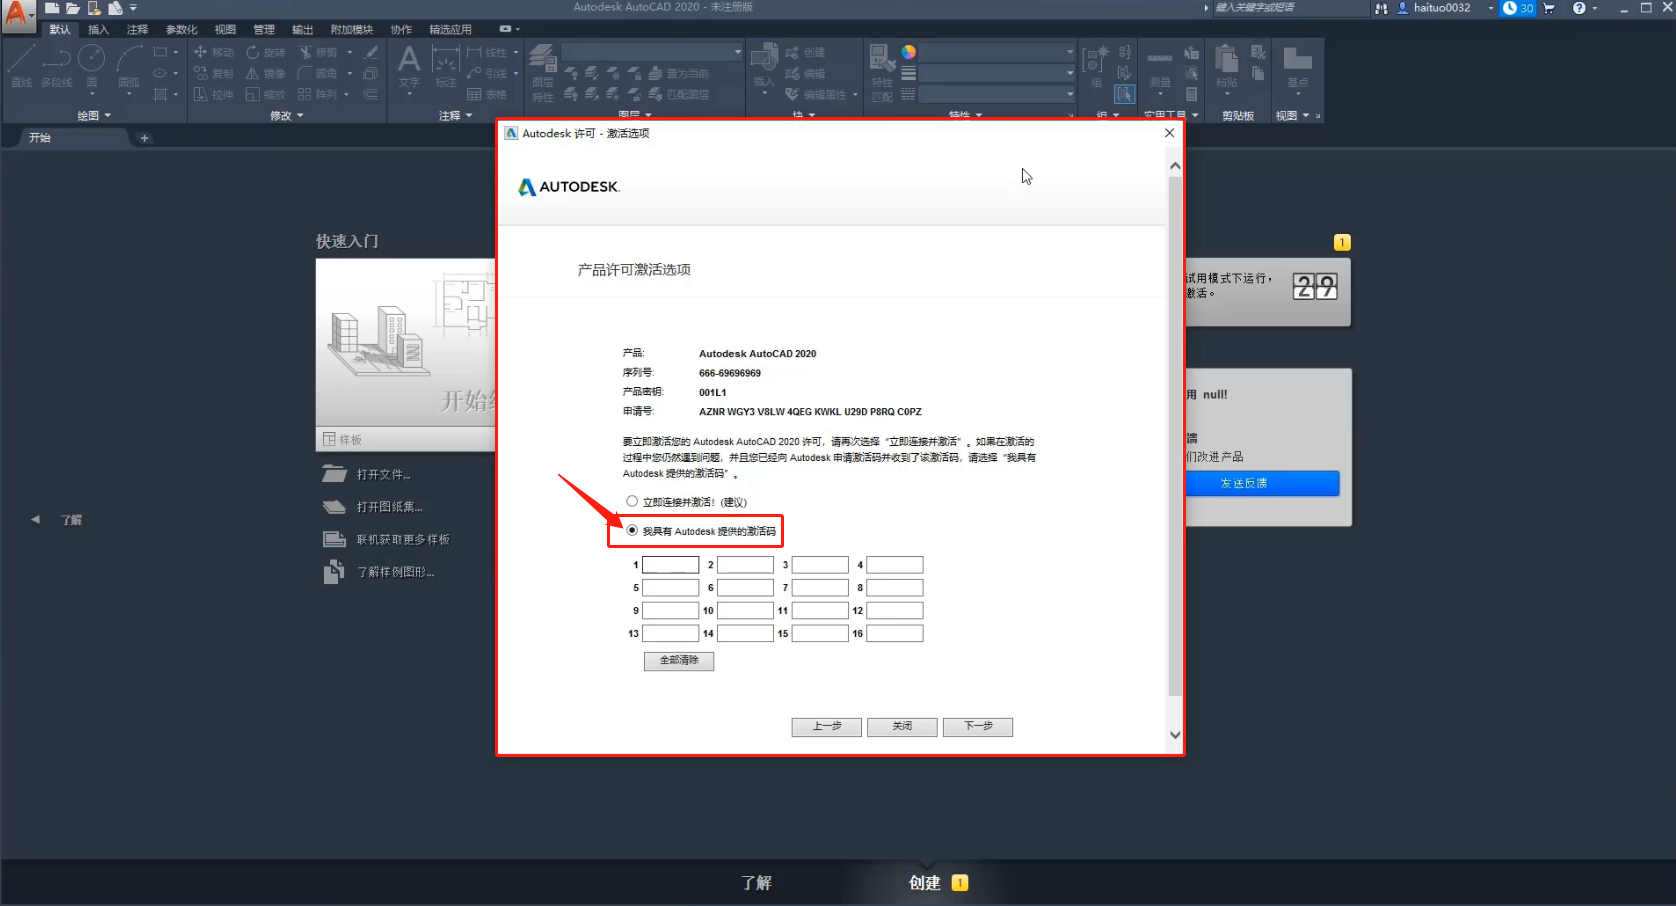
Task: Click the Close (关闭) dialog button
Action: click(x=903, y=726)
